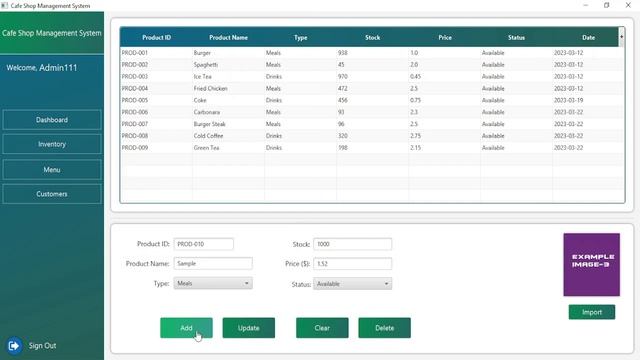Sort by the Status column header

[516, 38]
